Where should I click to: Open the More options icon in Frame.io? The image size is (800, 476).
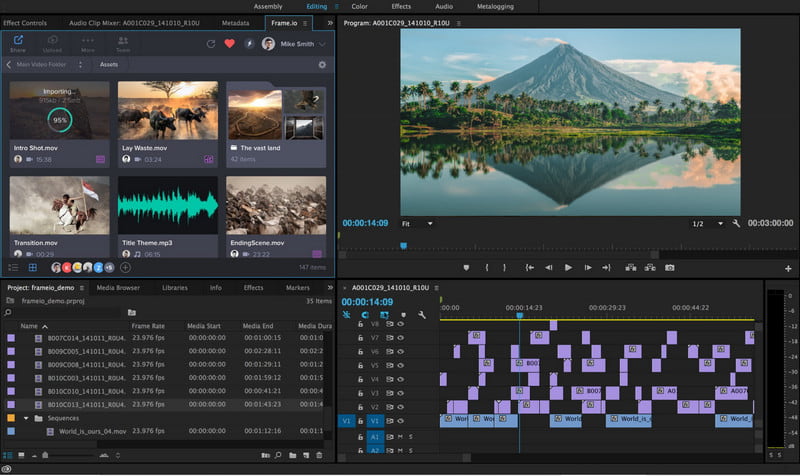tap(88, 40)
